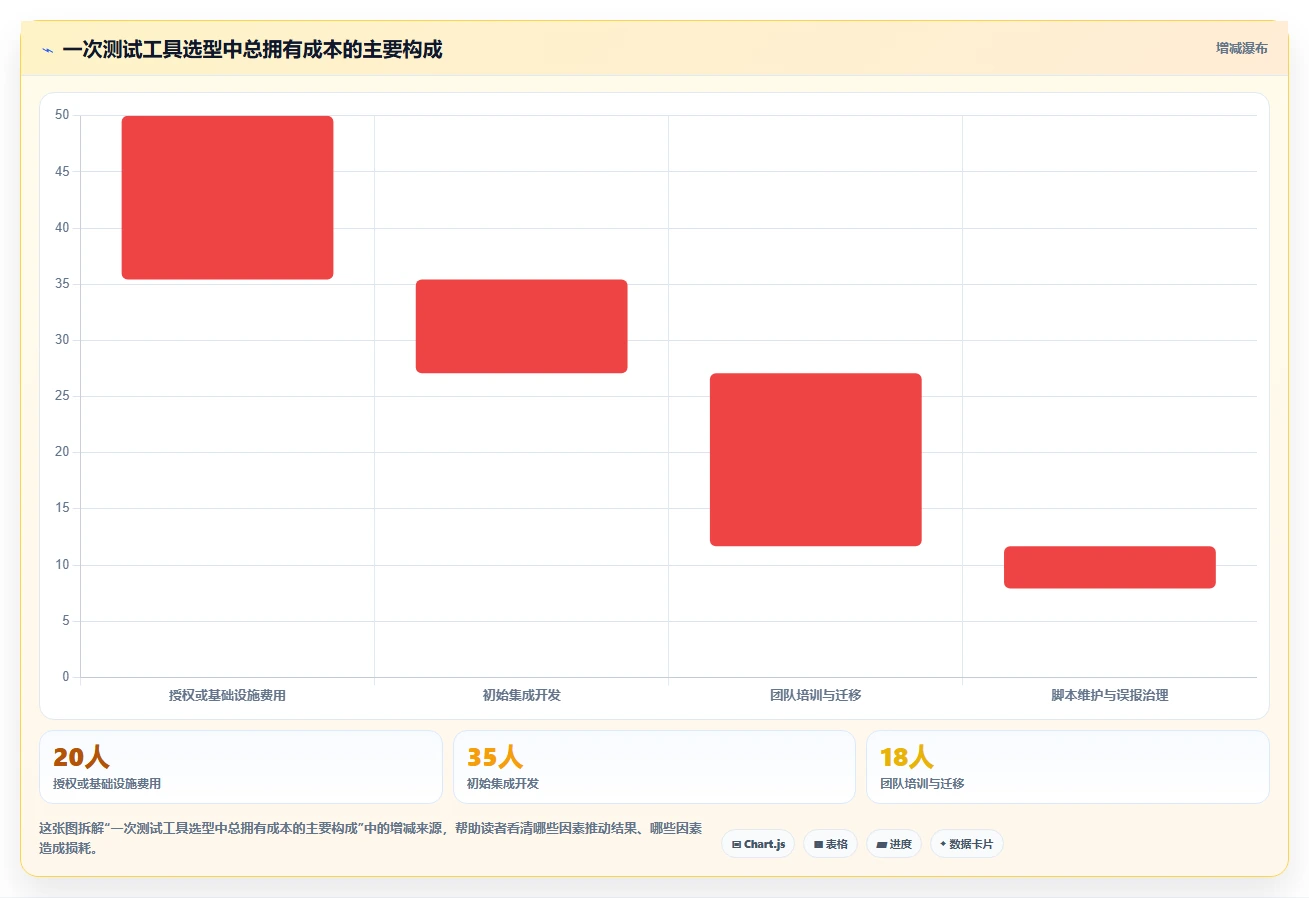This screenshot has height=898, width=1309.
Task: Select the 表格 tag chip
Action: 830,844
